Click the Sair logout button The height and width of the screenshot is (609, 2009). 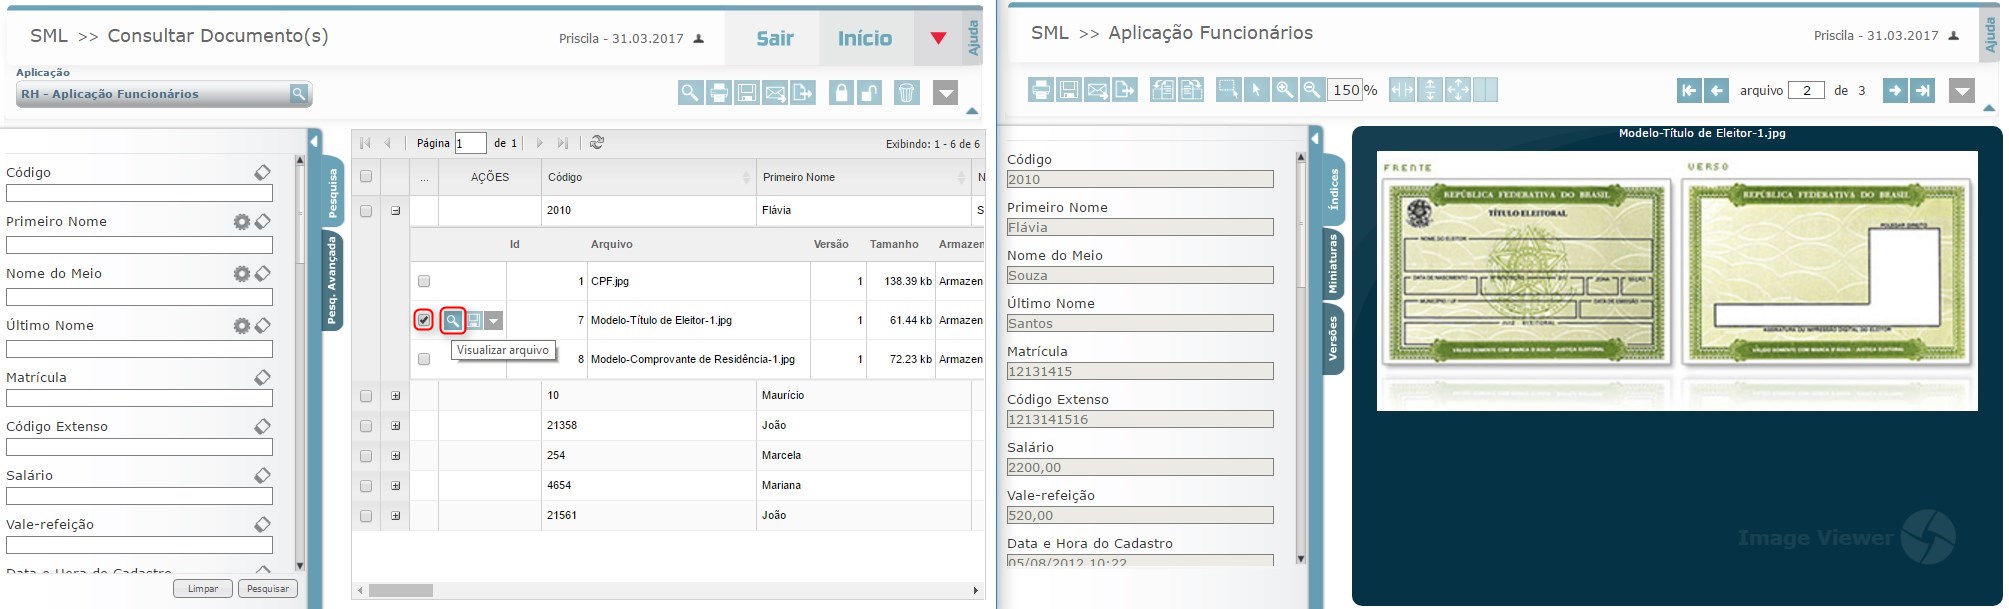click(x=774, y=39)
